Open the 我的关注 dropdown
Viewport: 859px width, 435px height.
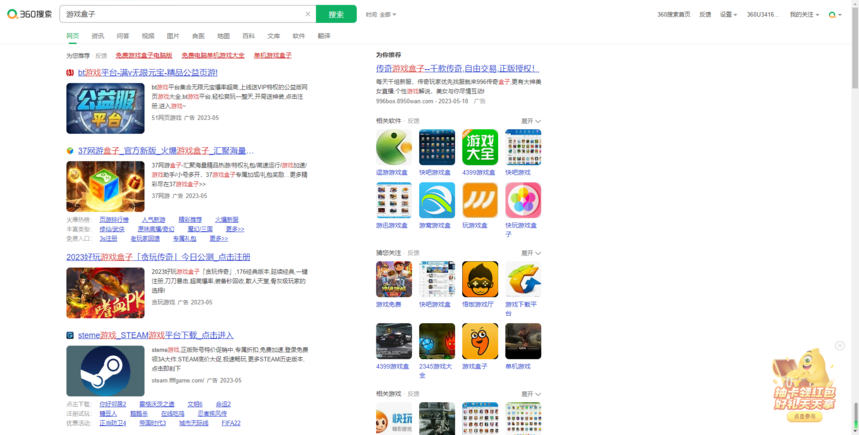tap(804, 15)
